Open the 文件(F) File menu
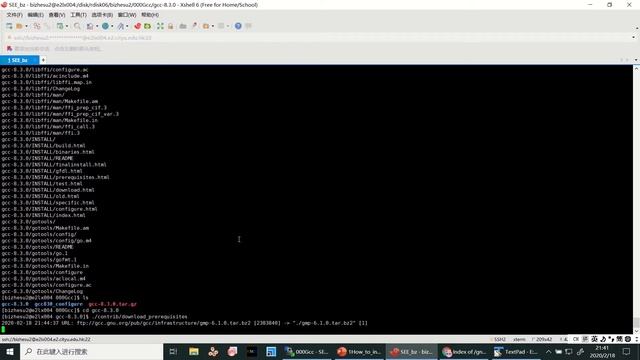Screen dimensions: 640x360 [x=14, y=15]
